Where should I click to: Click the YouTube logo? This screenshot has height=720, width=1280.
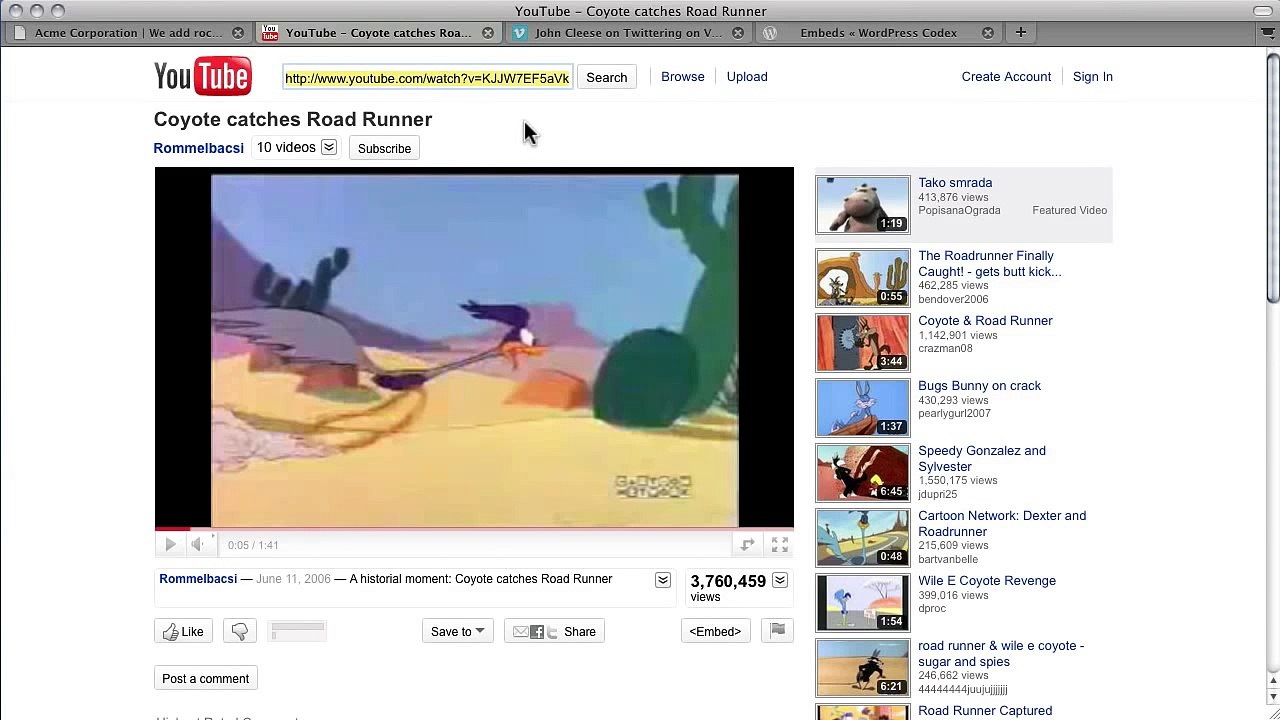pos(202,77)
